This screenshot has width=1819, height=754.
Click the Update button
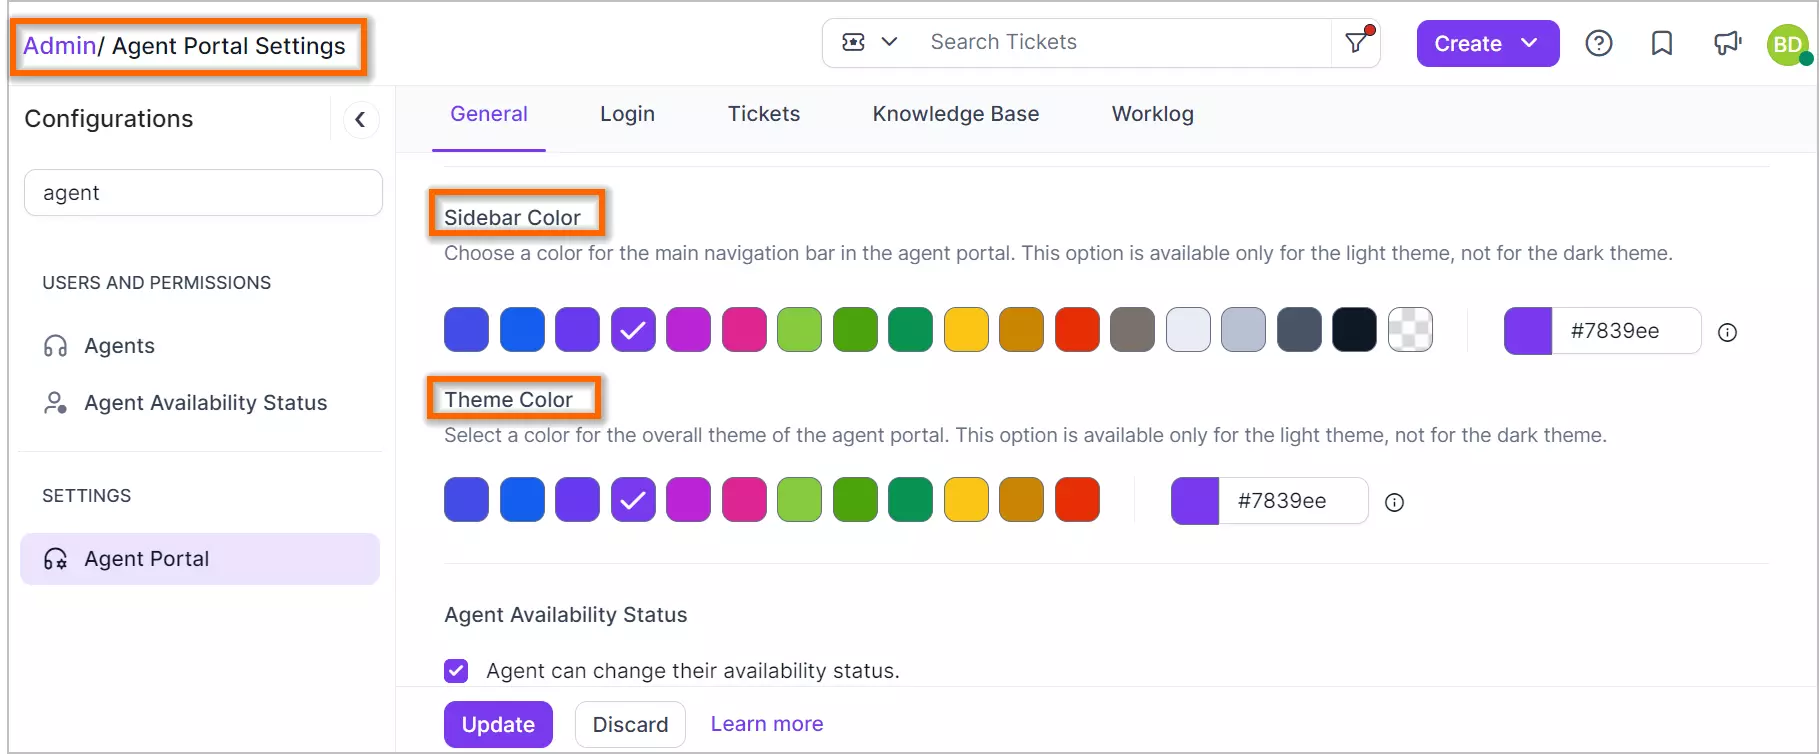(498, 724)
